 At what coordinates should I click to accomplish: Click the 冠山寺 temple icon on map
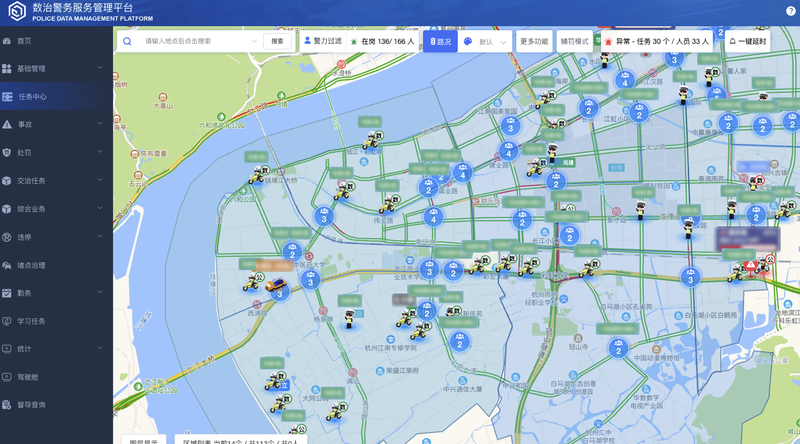578,338
